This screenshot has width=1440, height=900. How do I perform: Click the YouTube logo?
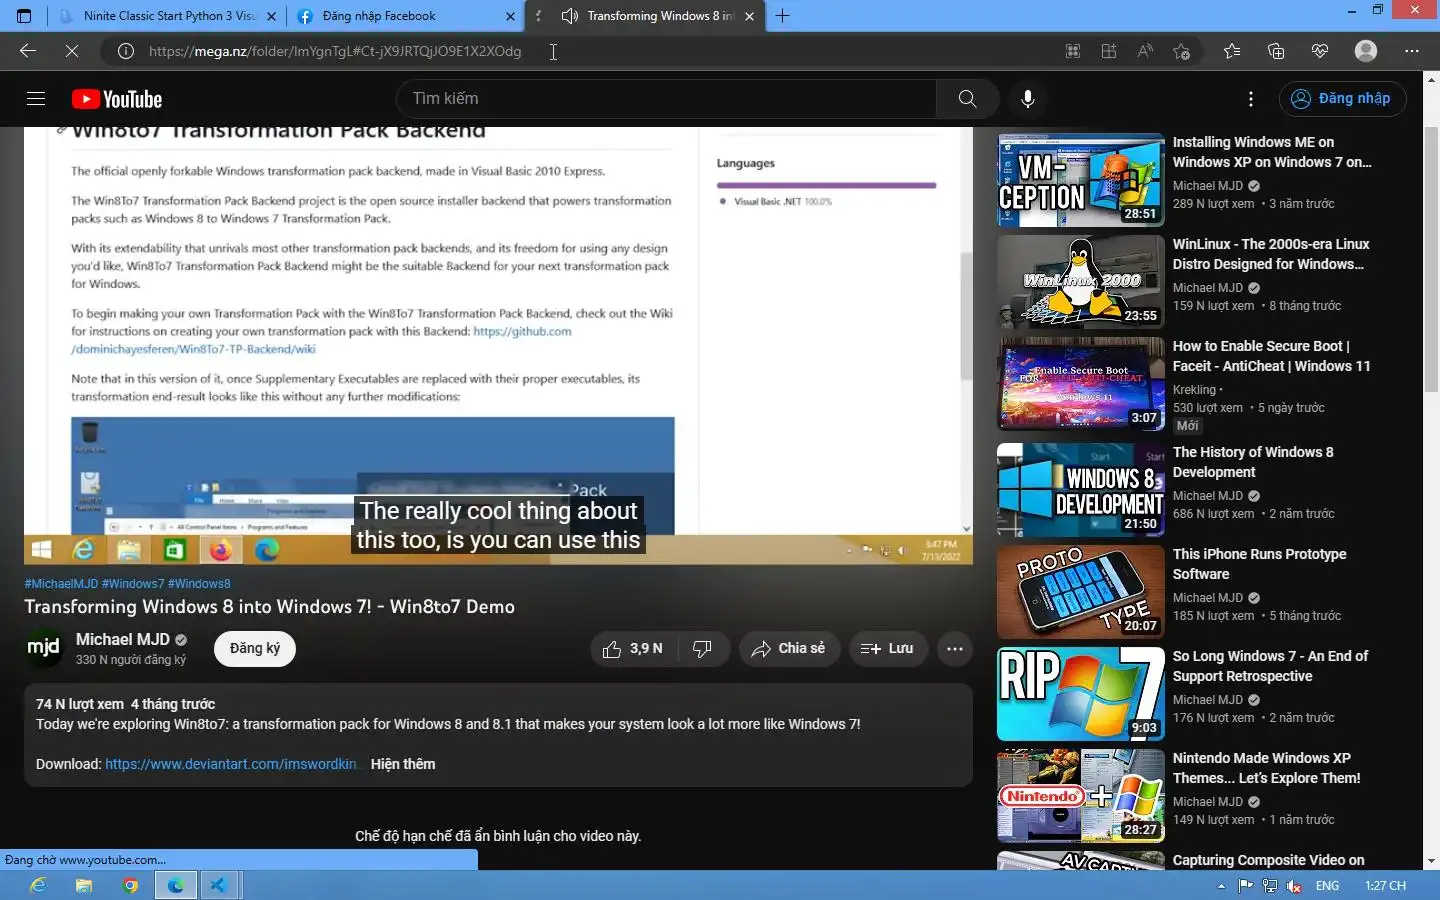[117, 99]
